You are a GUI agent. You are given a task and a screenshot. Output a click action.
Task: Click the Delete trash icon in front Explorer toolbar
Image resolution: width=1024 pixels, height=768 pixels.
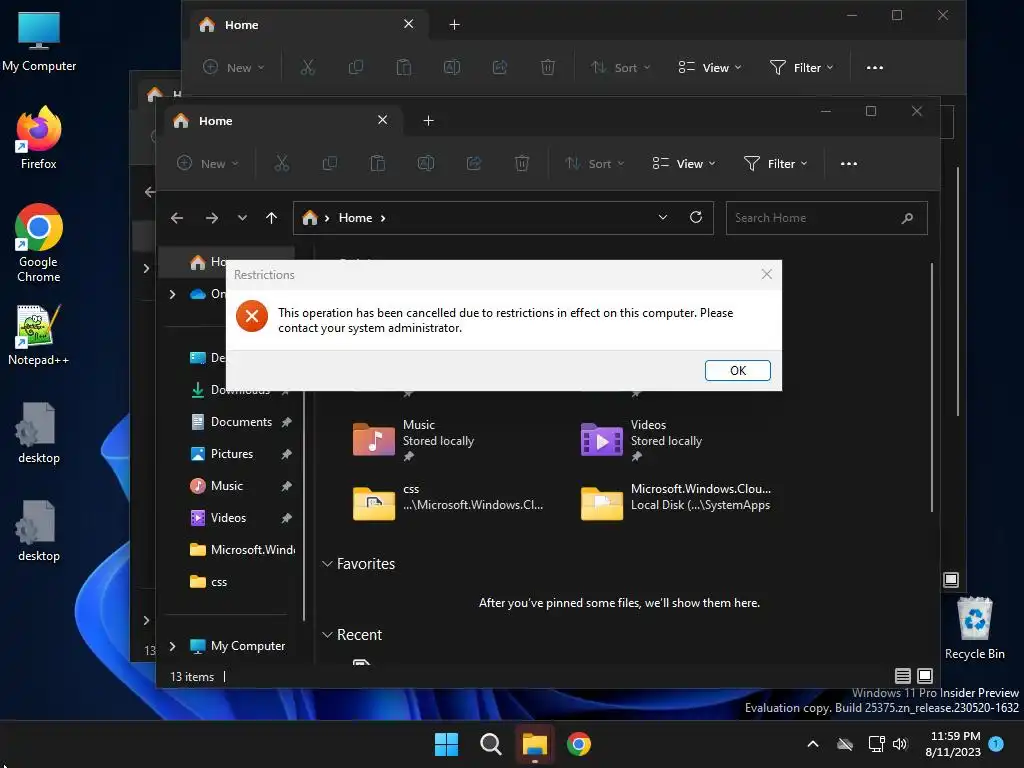coord(522,163)
